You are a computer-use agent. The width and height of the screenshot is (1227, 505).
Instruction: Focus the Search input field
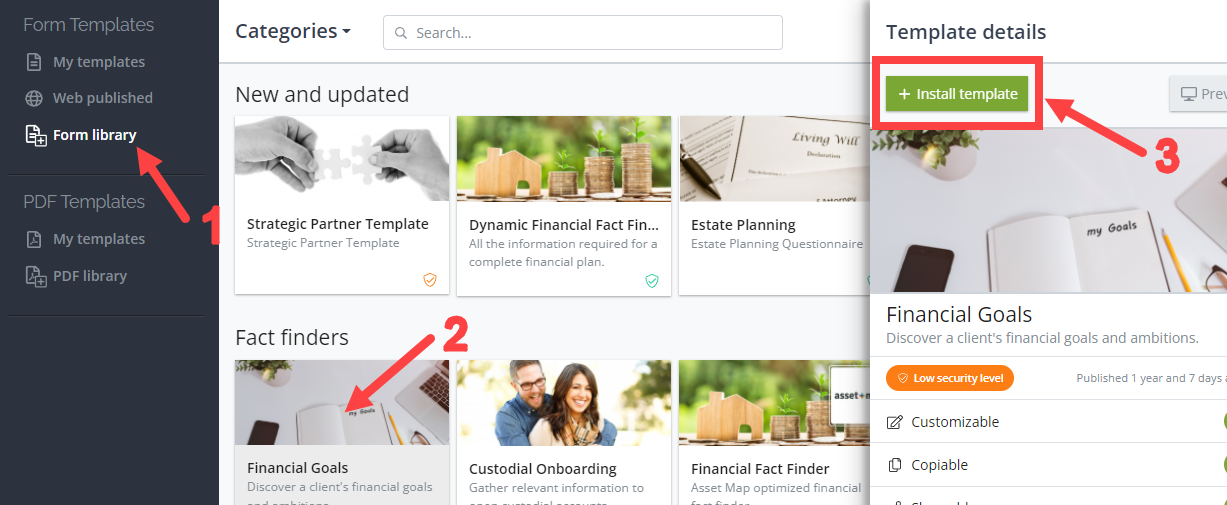point(583,33)
